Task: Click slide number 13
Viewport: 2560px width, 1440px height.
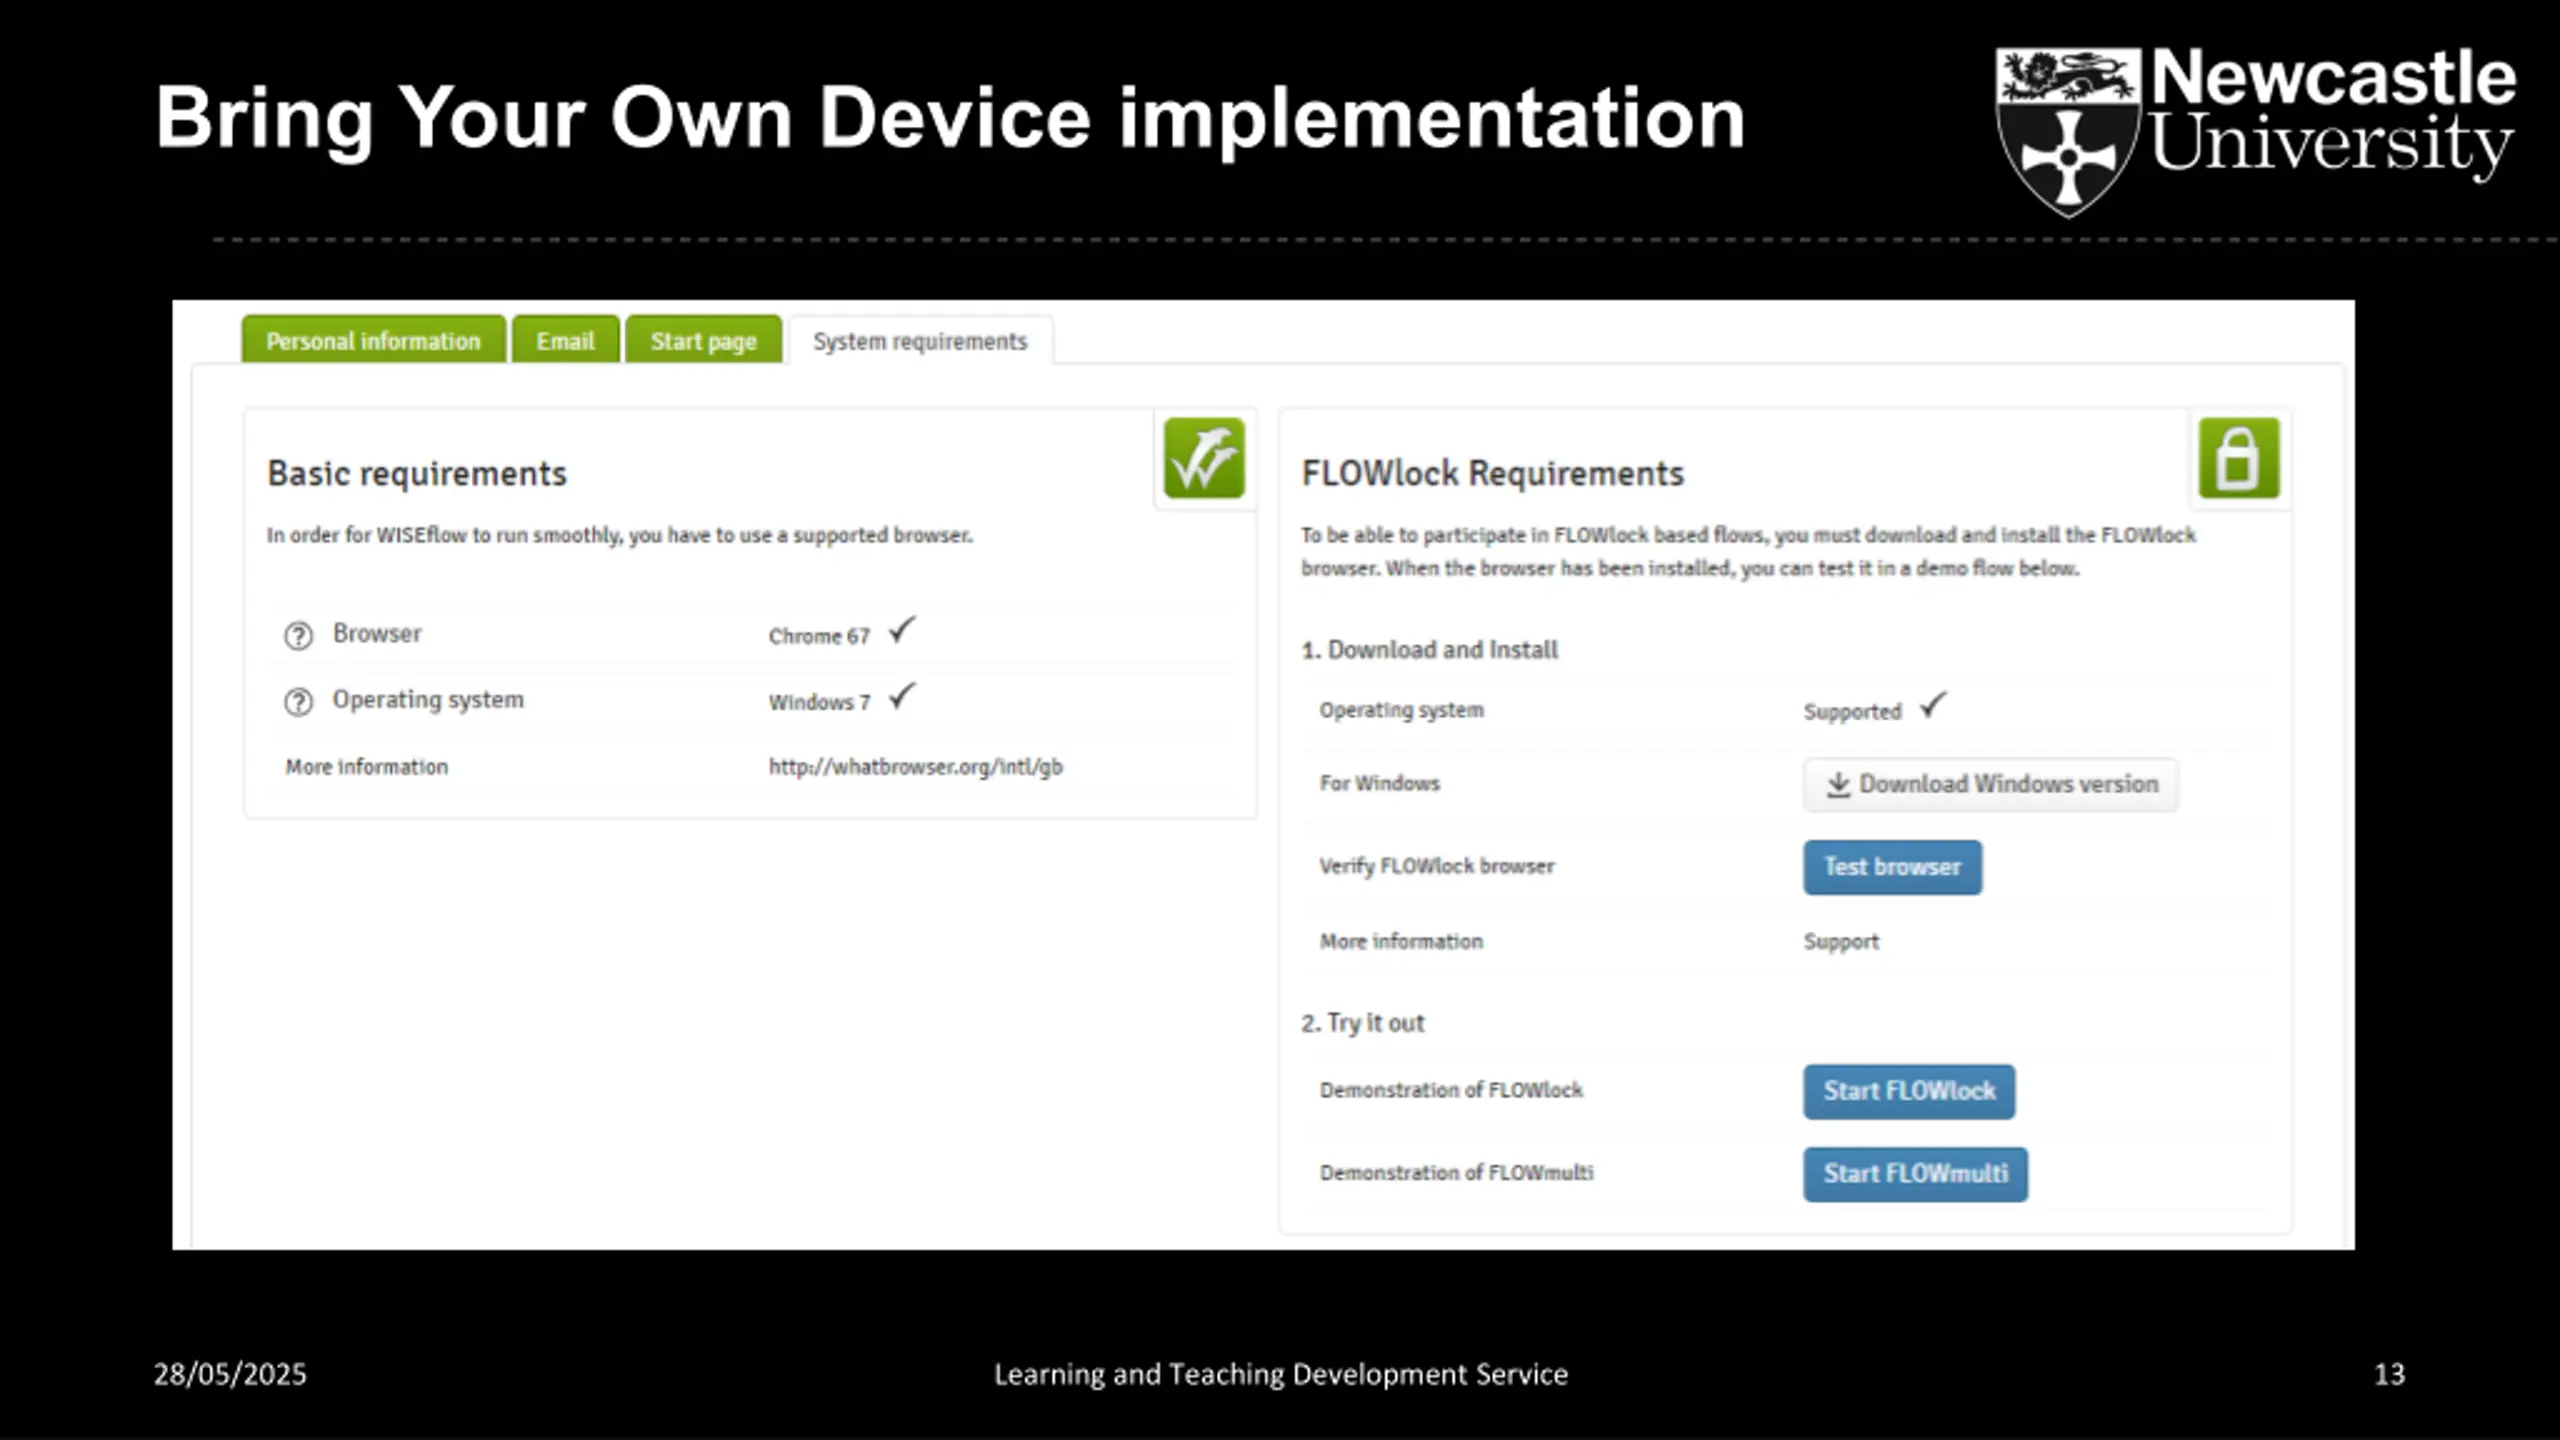Action: coord(2389,1374)
